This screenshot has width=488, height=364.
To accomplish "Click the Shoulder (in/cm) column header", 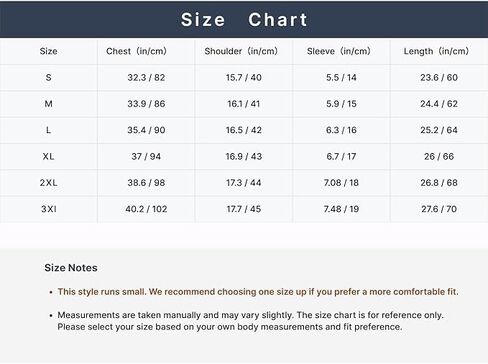I will point(241,51).
